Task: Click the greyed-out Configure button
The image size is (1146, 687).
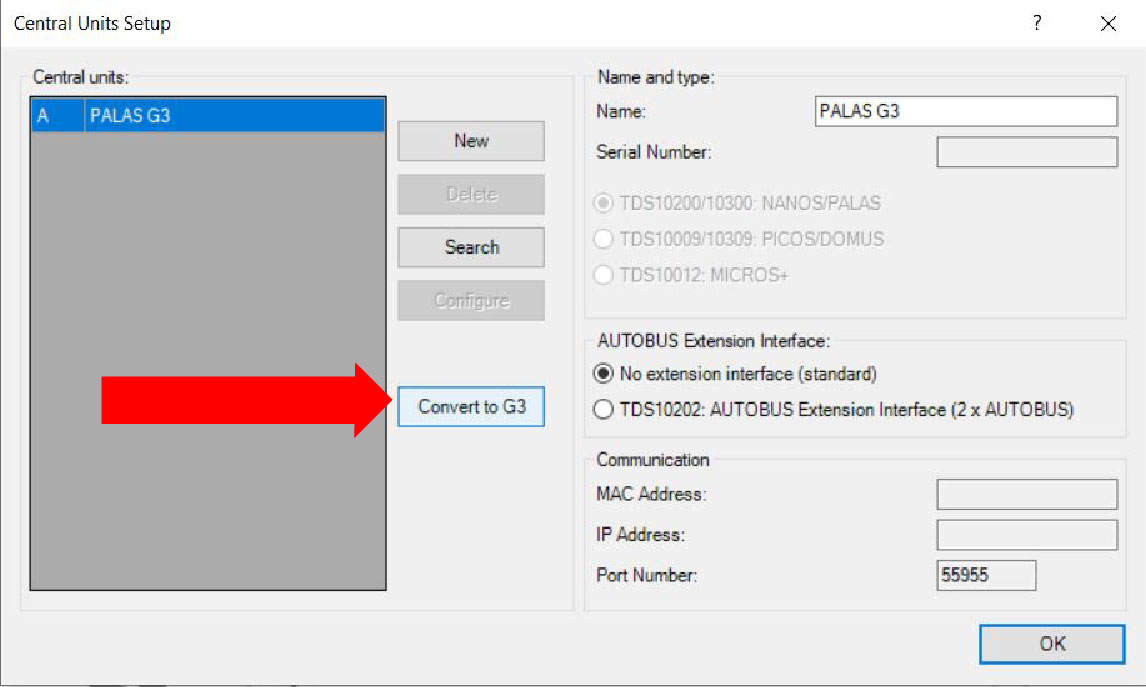Action: (x=471, y=301)
